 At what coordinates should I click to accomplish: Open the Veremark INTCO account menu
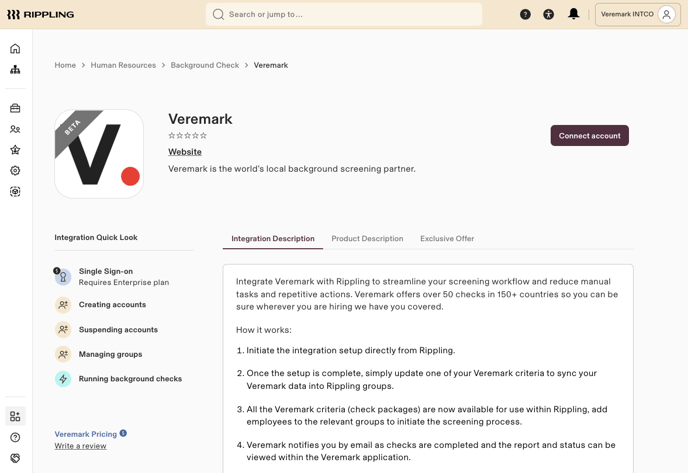pos(638,14)
